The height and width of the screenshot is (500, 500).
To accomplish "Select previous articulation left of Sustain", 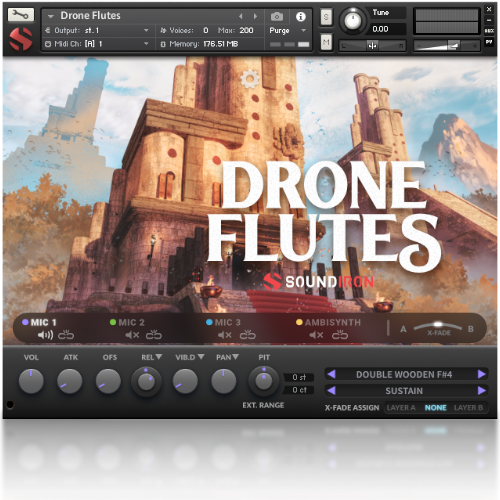I will click(331, 390).
